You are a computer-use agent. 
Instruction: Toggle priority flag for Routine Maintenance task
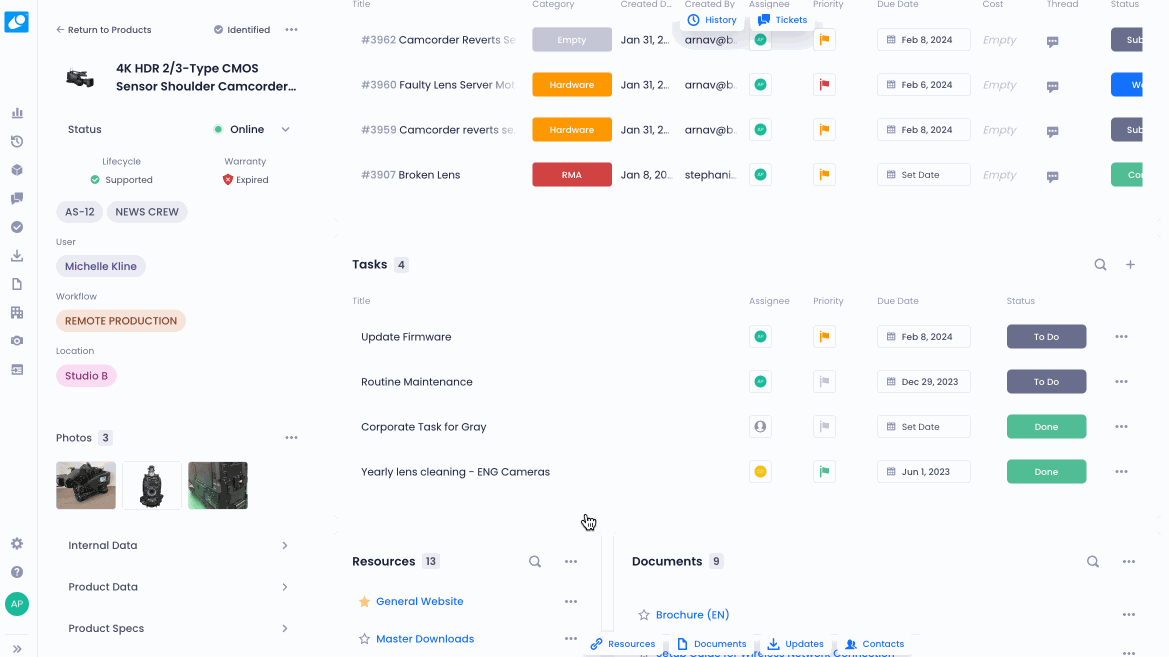tap(825, 382)
